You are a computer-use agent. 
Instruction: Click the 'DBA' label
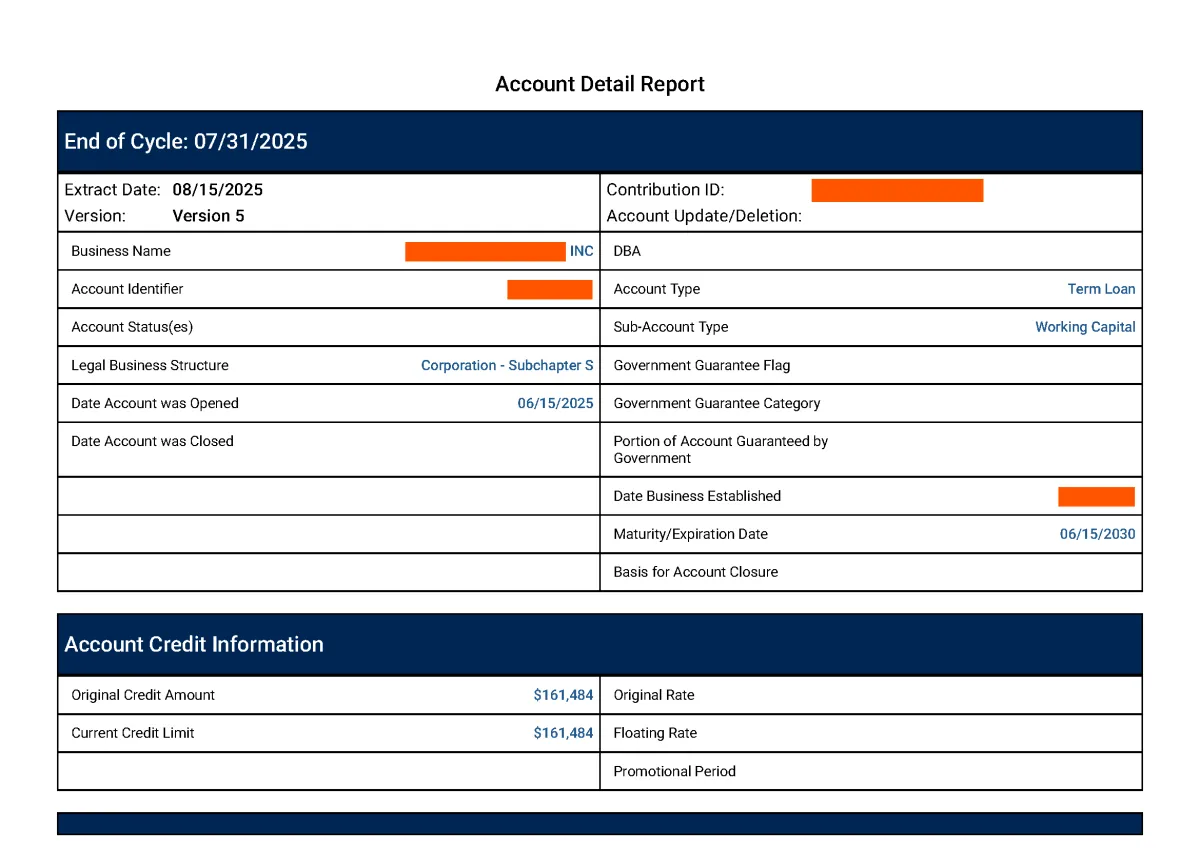[x=627, y=251]
